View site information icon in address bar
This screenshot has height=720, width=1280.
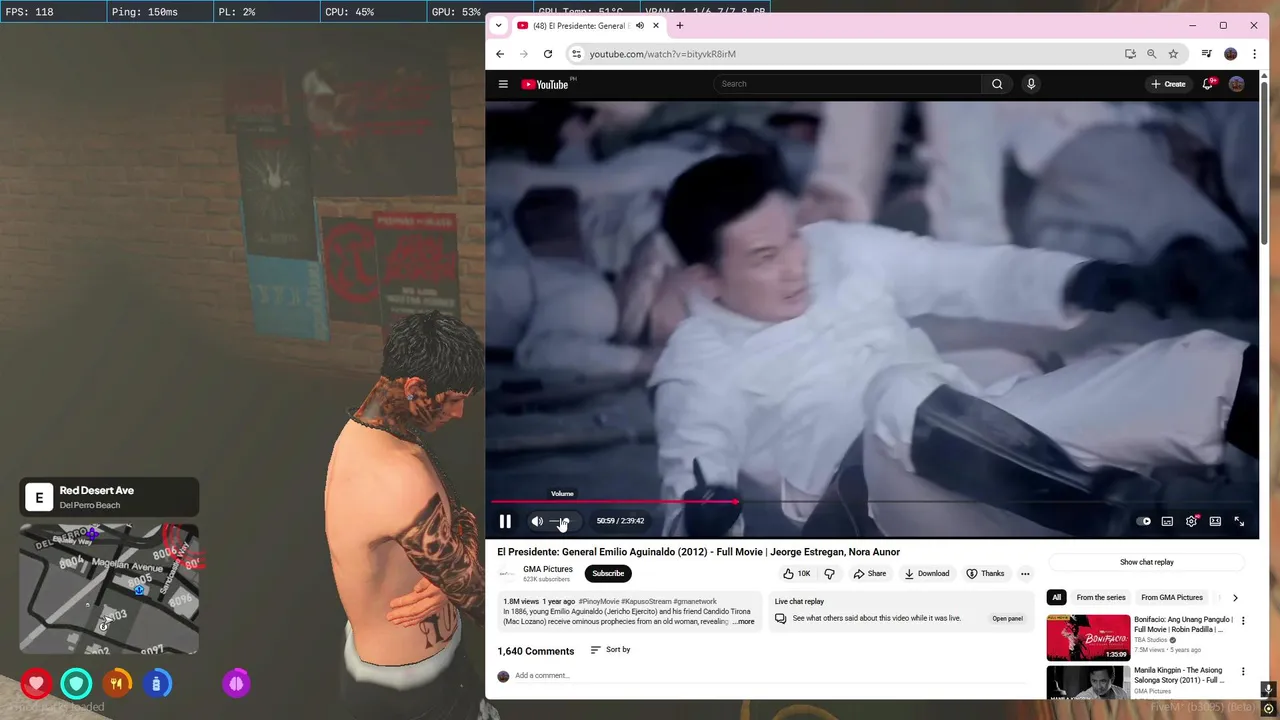(x=576, y=54)
